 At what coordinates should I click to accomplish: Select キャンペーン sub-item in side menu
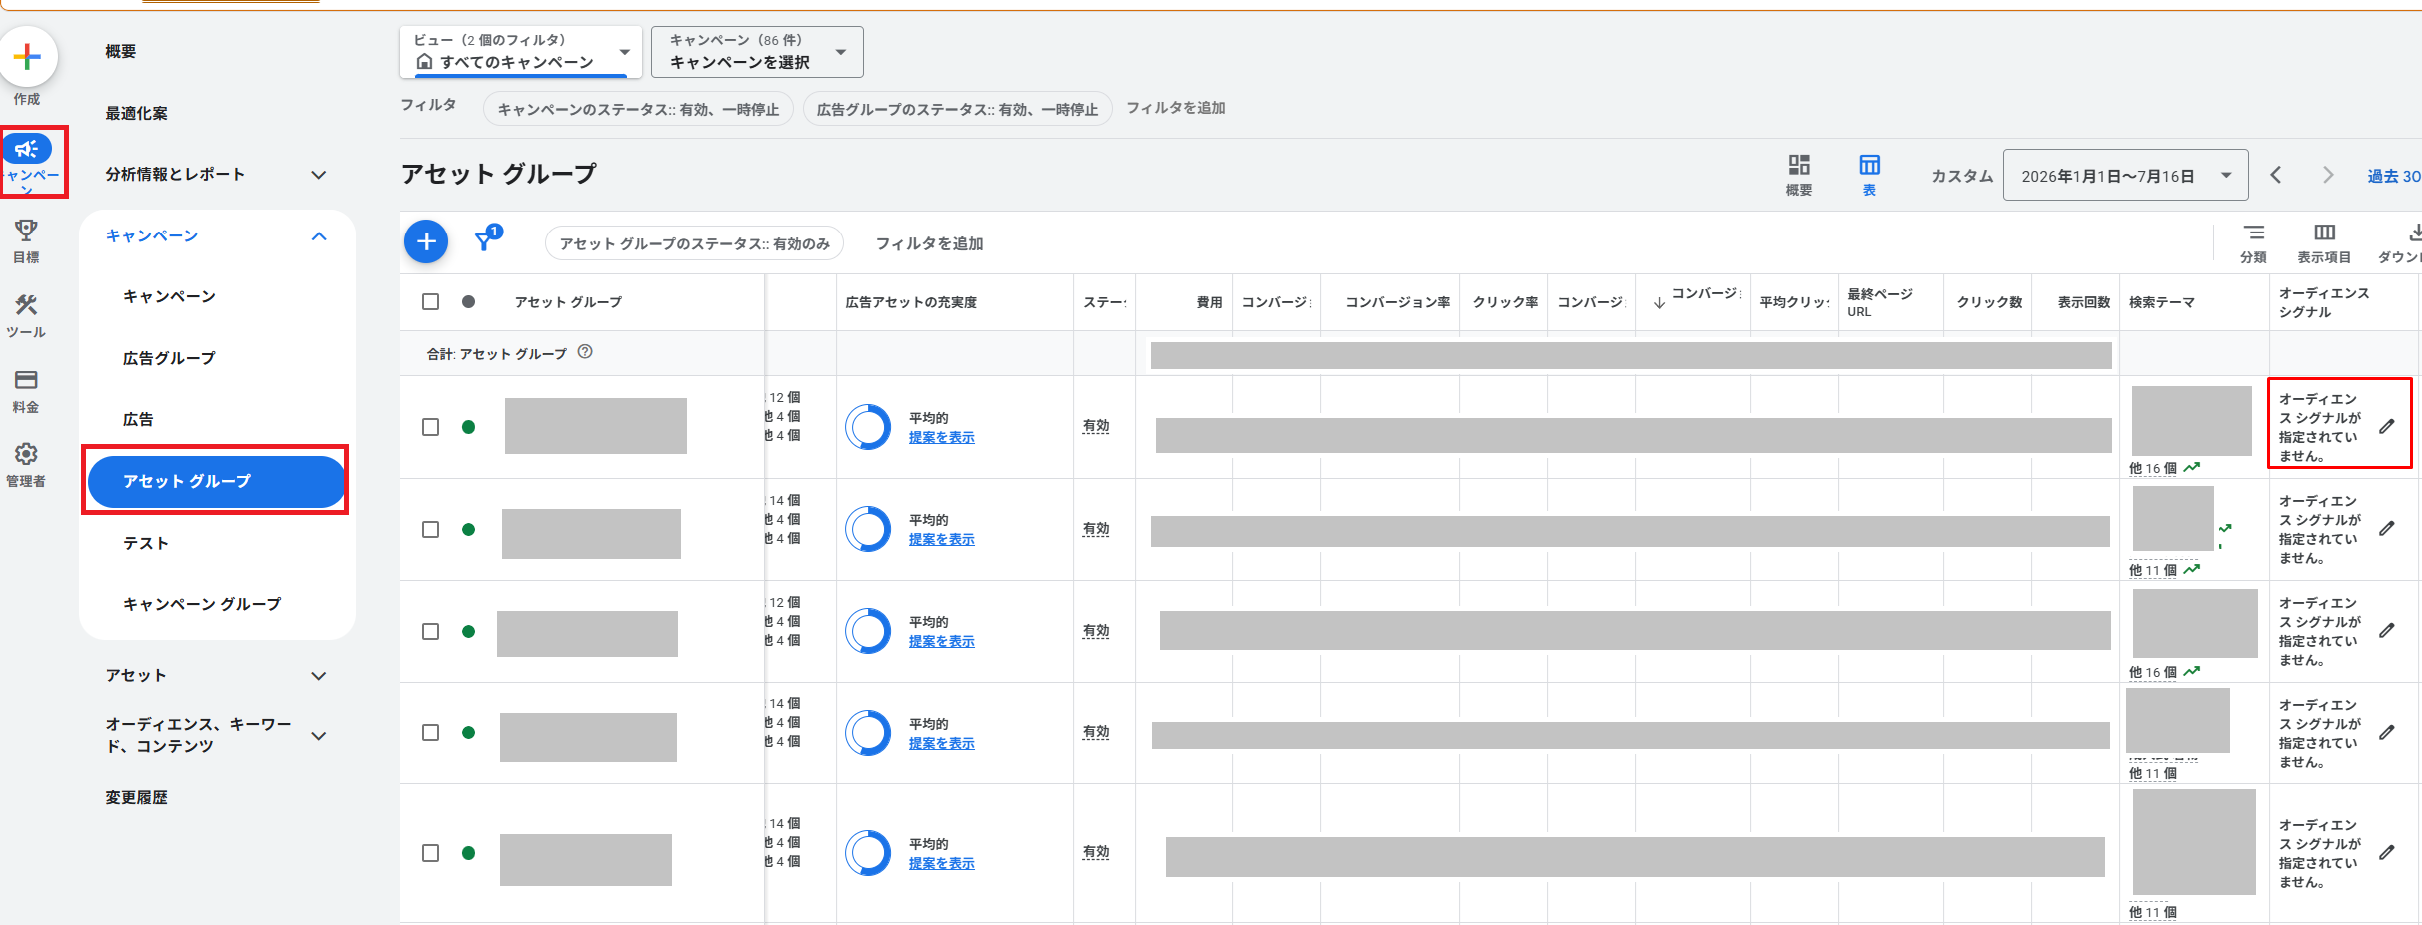169,296
